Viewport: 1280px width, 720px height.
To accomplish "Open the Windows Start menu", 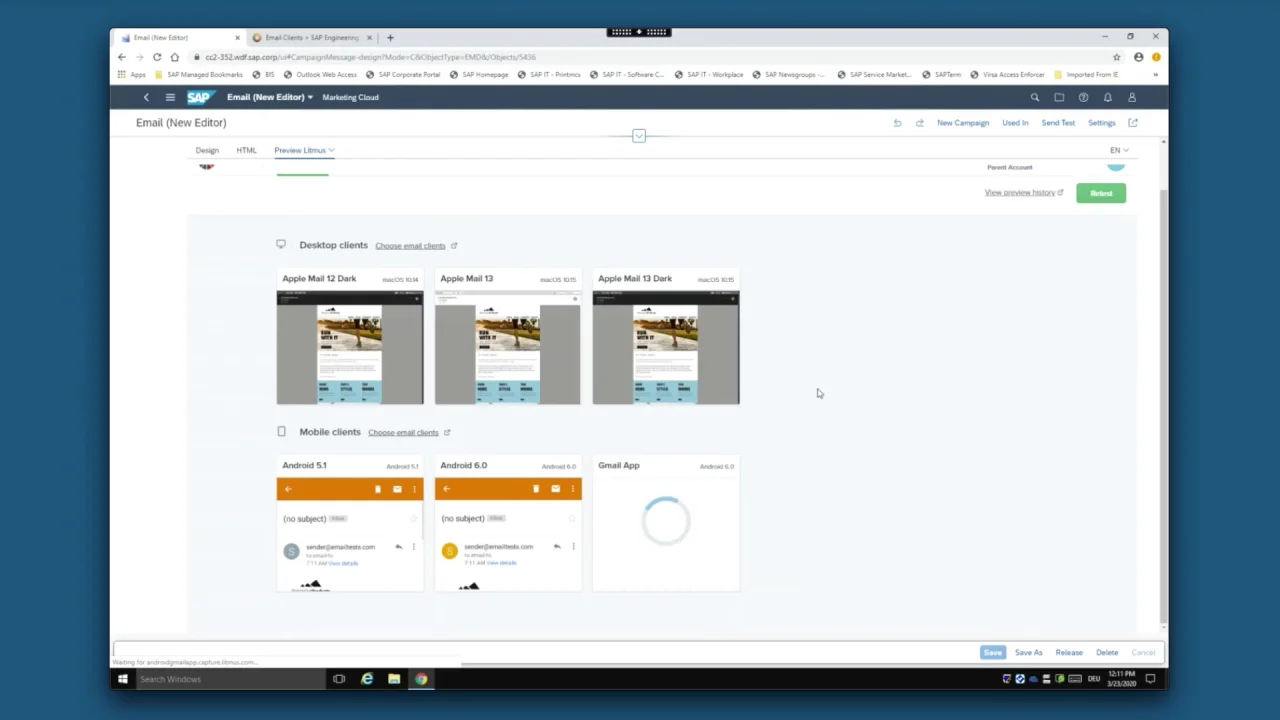I will coord(122,679).
